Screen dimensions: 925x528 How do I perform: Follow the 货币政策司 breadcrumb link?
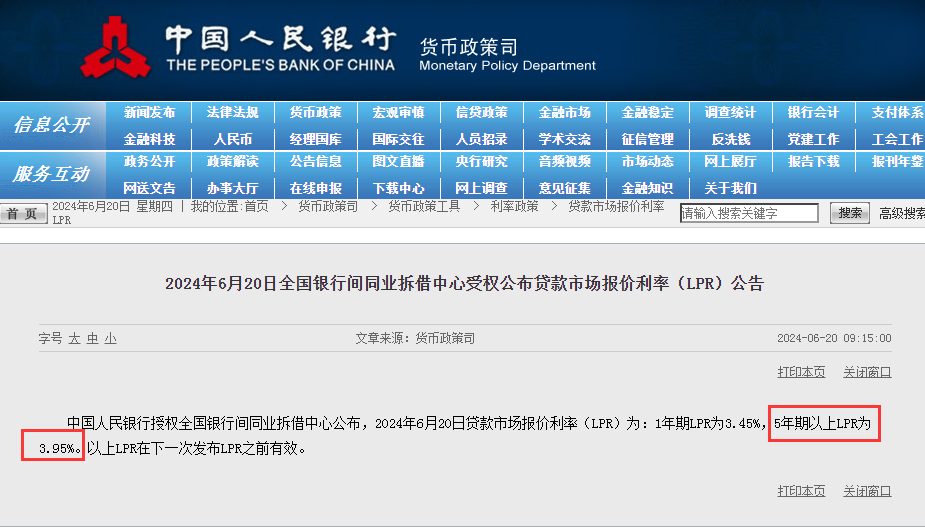pyautogui.click(x=328, y=206)
